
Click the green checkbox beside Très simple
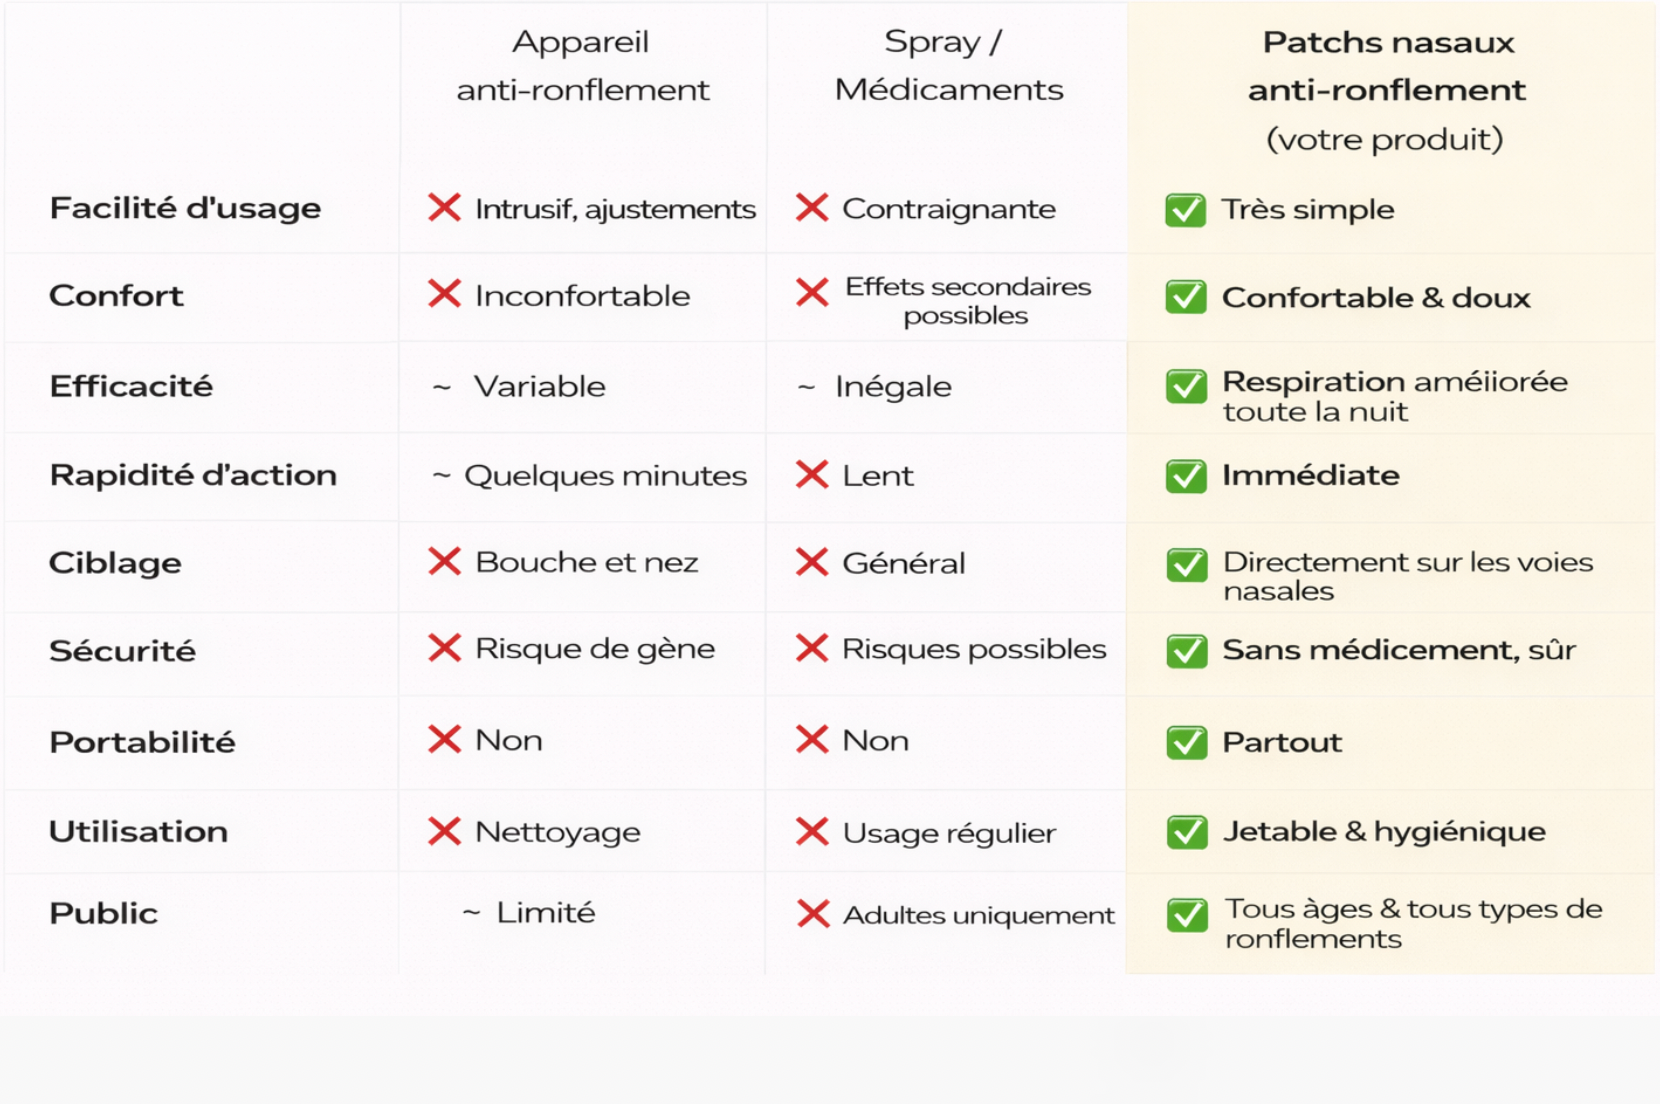1186,210
